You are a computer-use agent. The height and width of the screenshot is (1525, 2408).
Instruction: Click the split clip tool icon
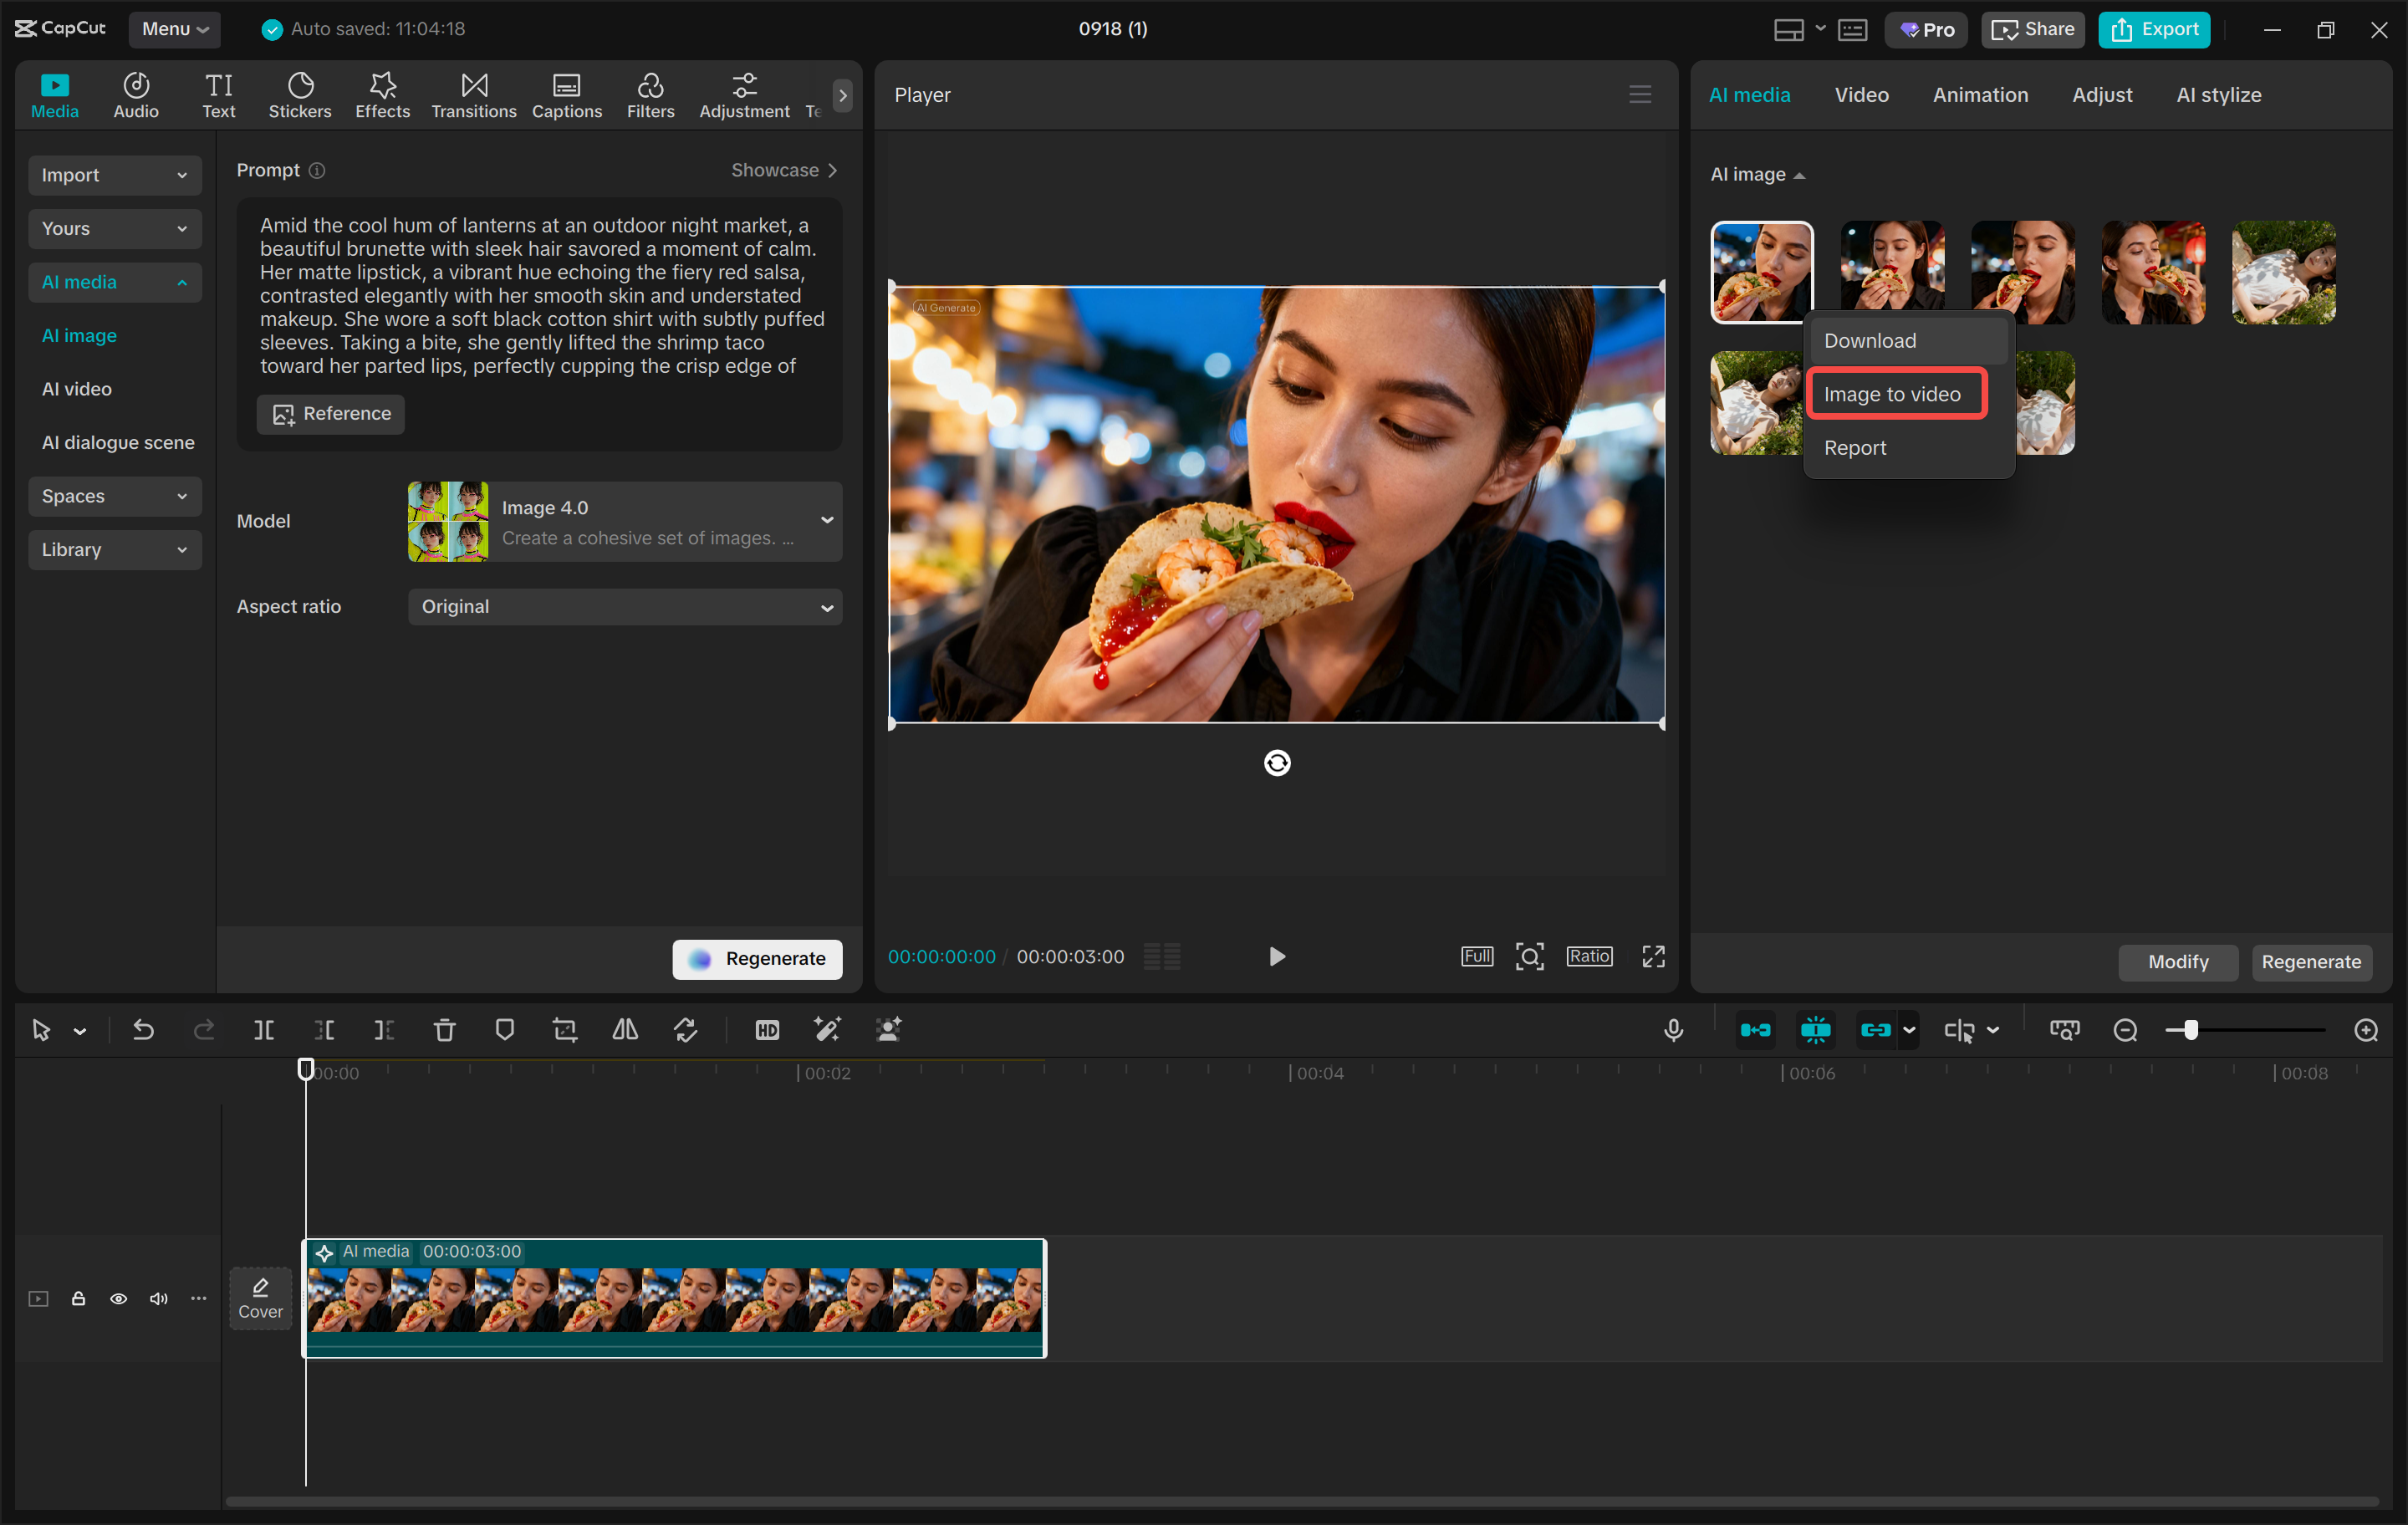coord(264,1030)
